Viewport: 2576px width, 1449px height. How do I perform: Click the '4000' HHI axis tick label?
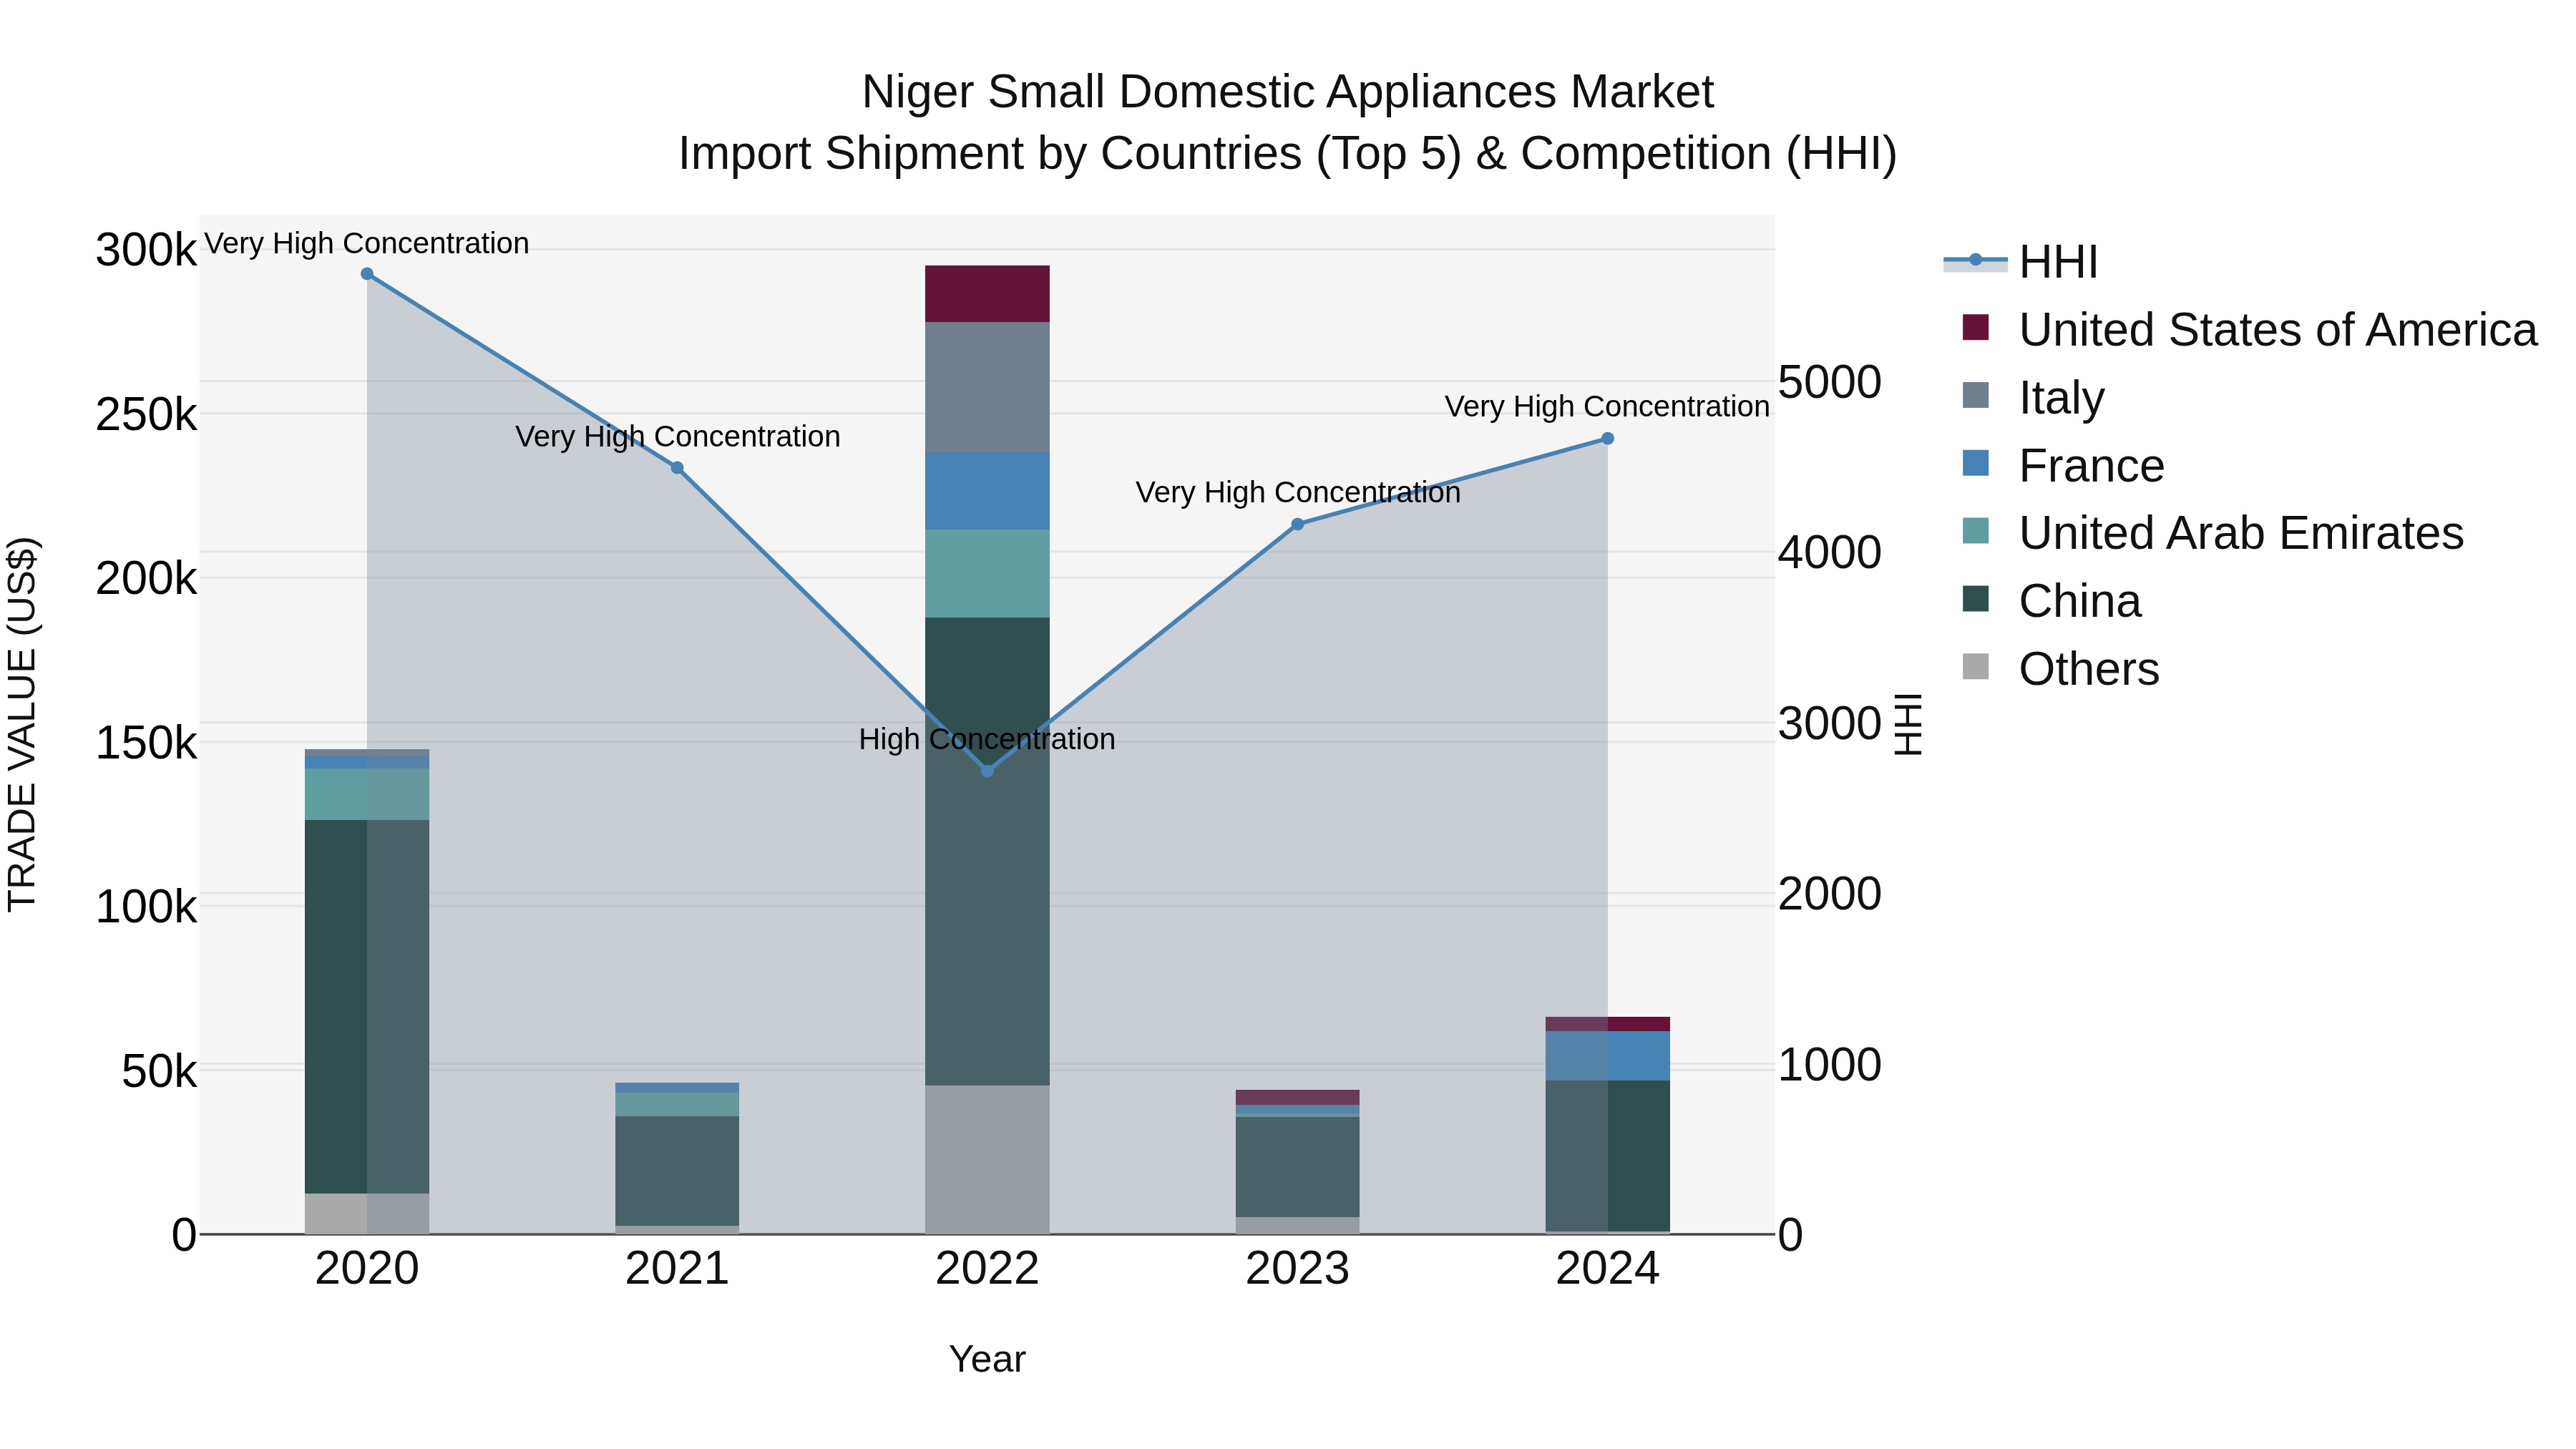click(x=1830, y=553)
